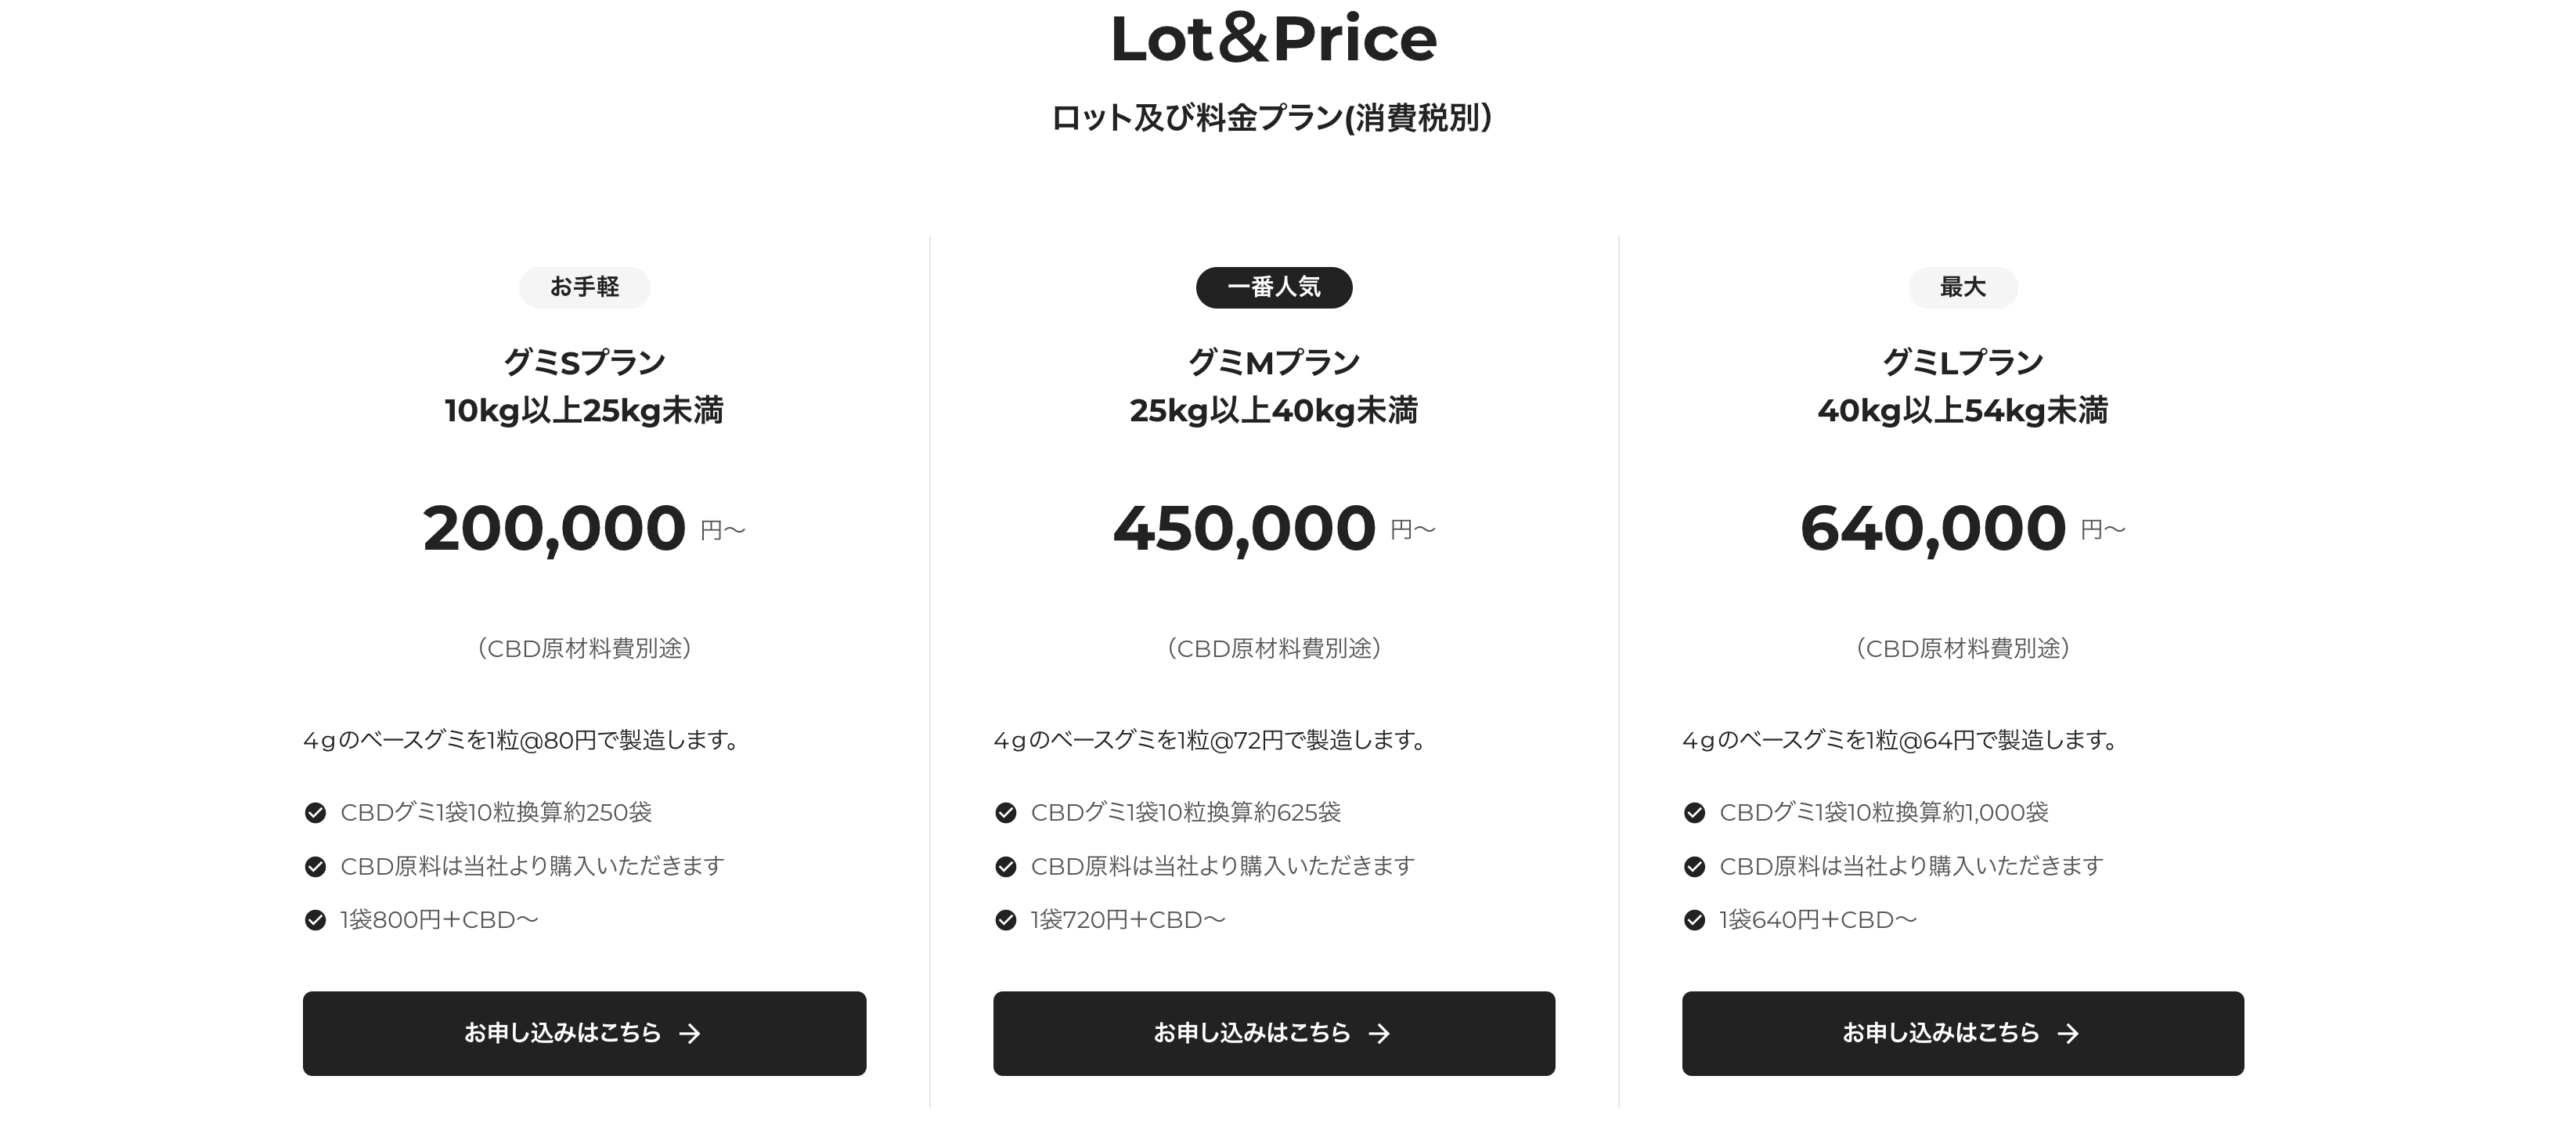Image resolution: width=2560 pixels, height=1148 pixels.
Task: Click checkmark icon beside 約250袋
Action: tap(315, 813)
